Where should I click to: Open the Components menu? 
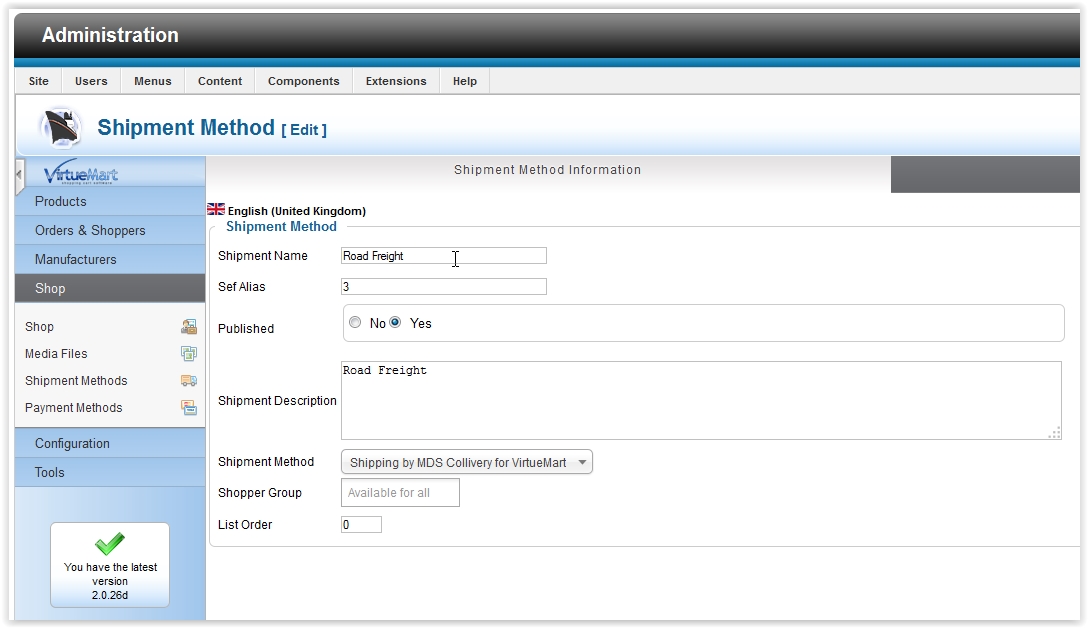(303, 81)
